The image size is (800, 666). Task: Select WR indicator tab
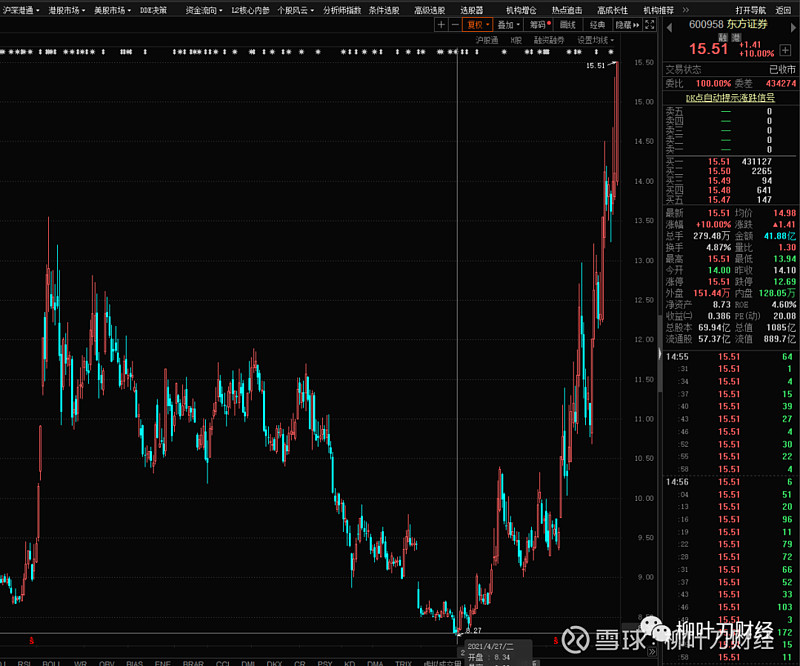(x=80, y=663)
